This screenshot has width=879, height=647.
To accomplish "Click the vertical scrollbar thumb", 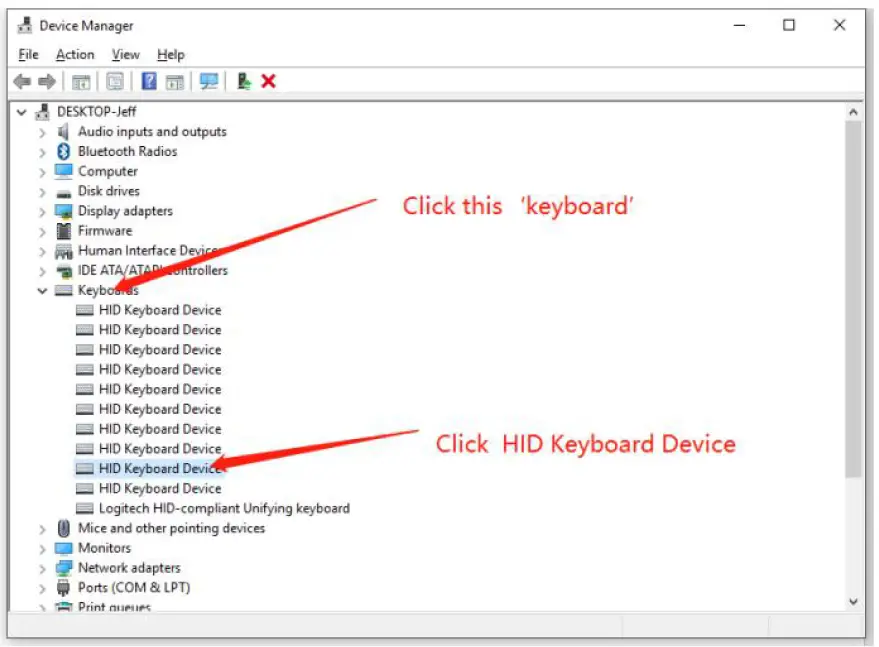I will [853, 299].
